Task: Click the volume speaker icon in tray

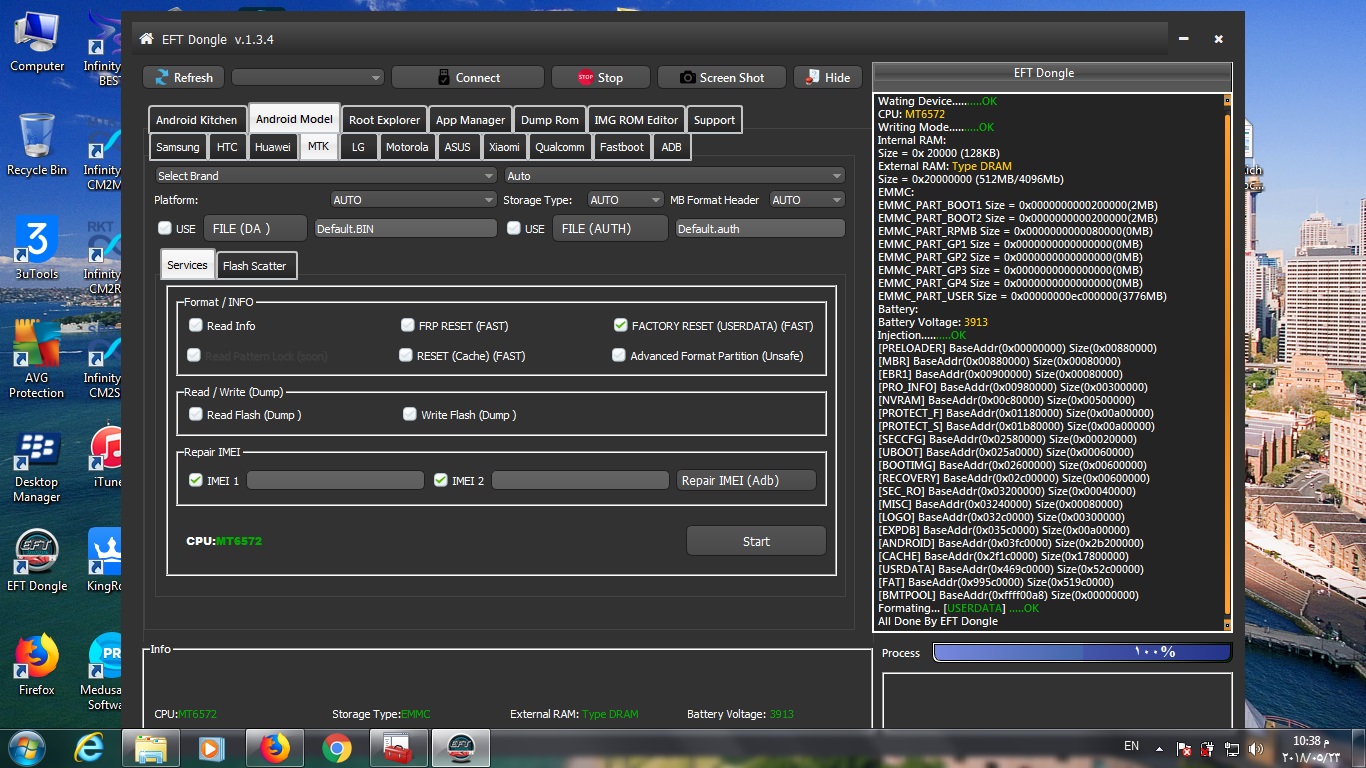Action: [x=1257, y=749]
